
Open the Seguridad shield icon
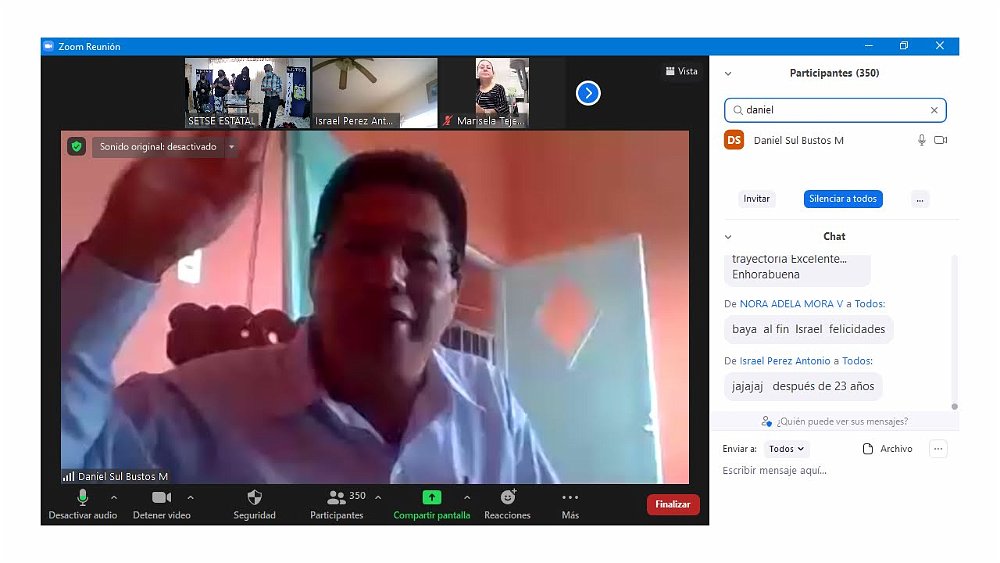254,497
